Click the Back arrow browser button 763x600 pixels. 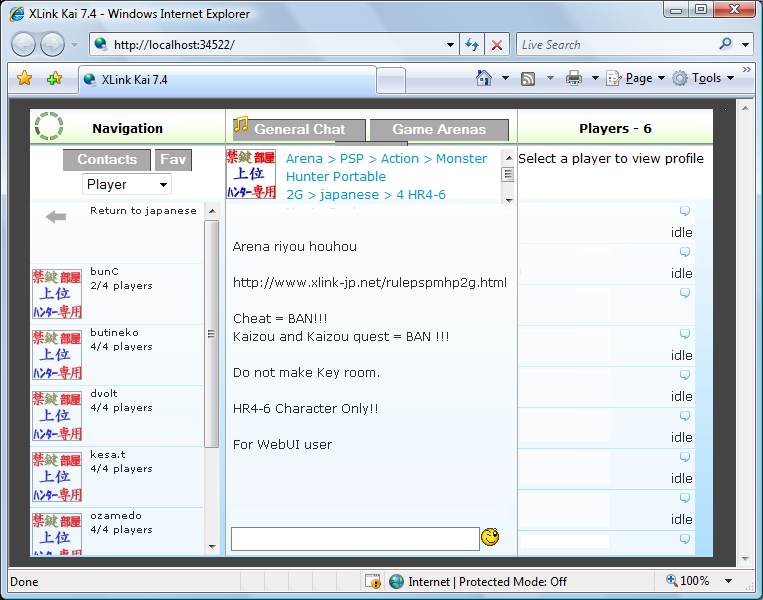click(x=23, y=45)
